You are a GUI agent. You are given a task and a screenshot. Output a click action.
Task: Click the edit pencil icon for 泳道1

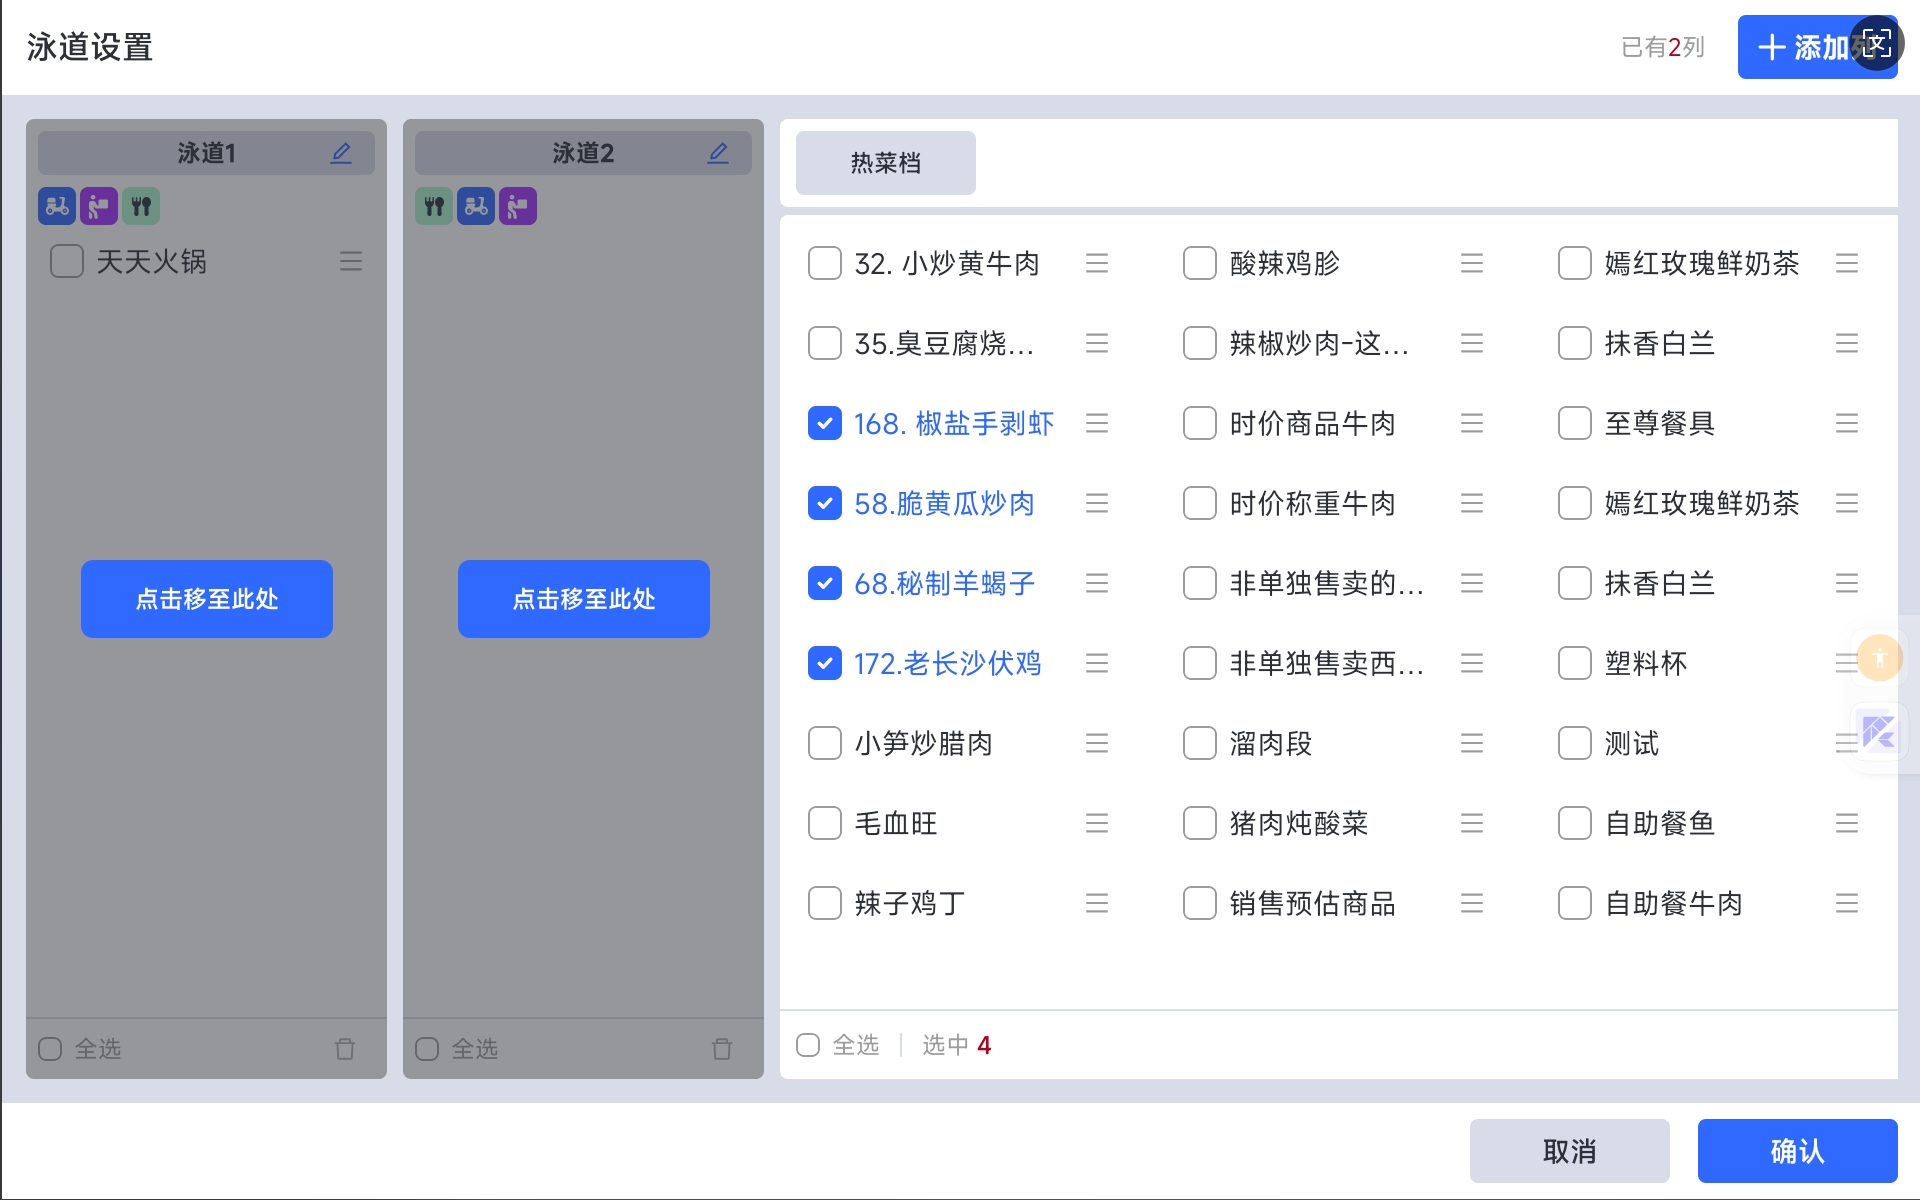(x=341, y=153)
